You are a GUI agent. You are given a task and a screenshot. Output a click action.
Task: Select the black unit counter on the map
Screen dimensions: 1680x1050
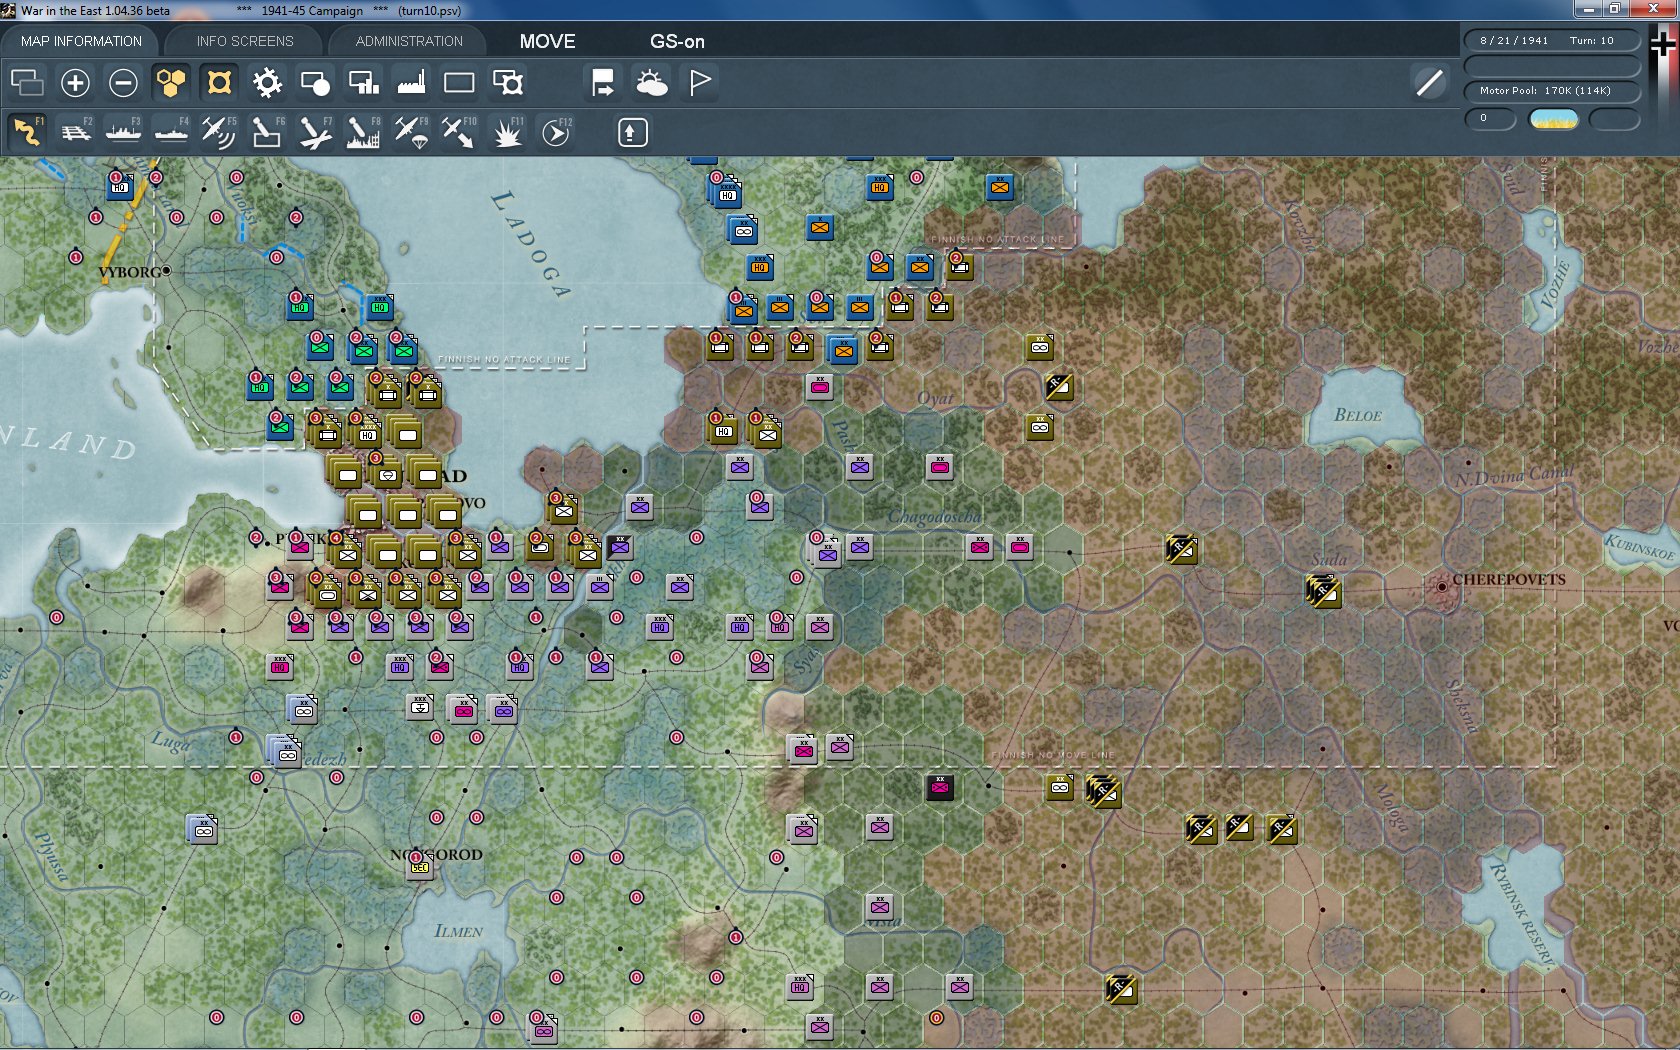[939, 787]
